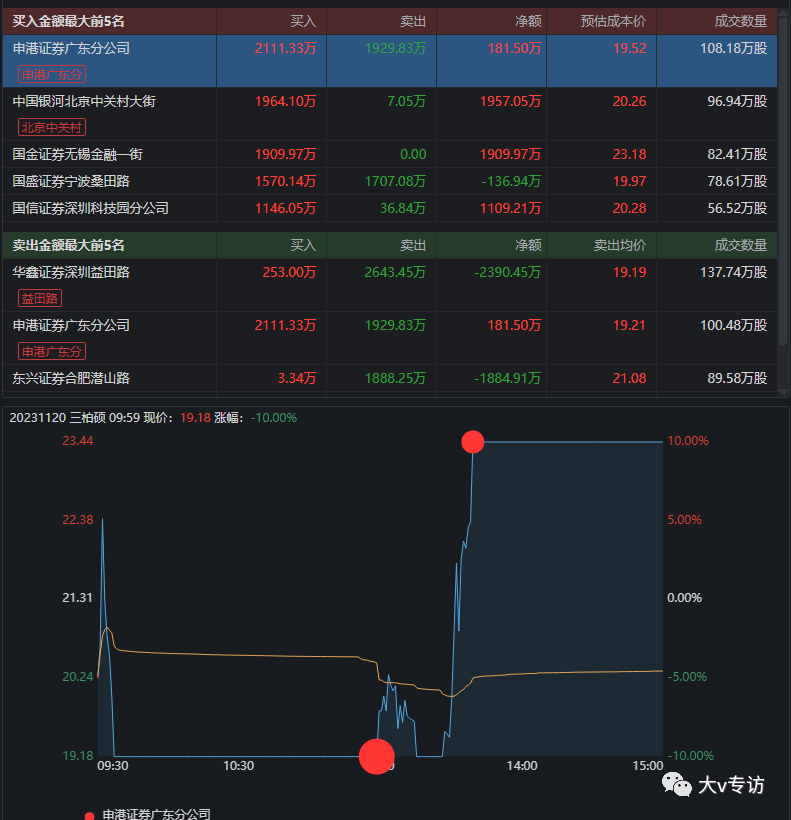Click the table's vertical scrollbar thumb
The image size is (791, 820).
(x=783, y=180)
